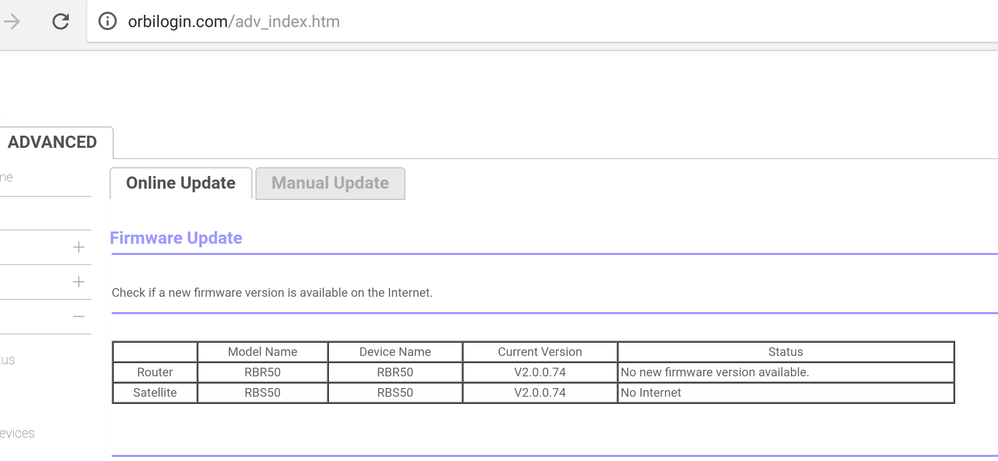Viewport: 998px width, 461px height.
Task: Click the Status column header
Action: pos(785,352)
